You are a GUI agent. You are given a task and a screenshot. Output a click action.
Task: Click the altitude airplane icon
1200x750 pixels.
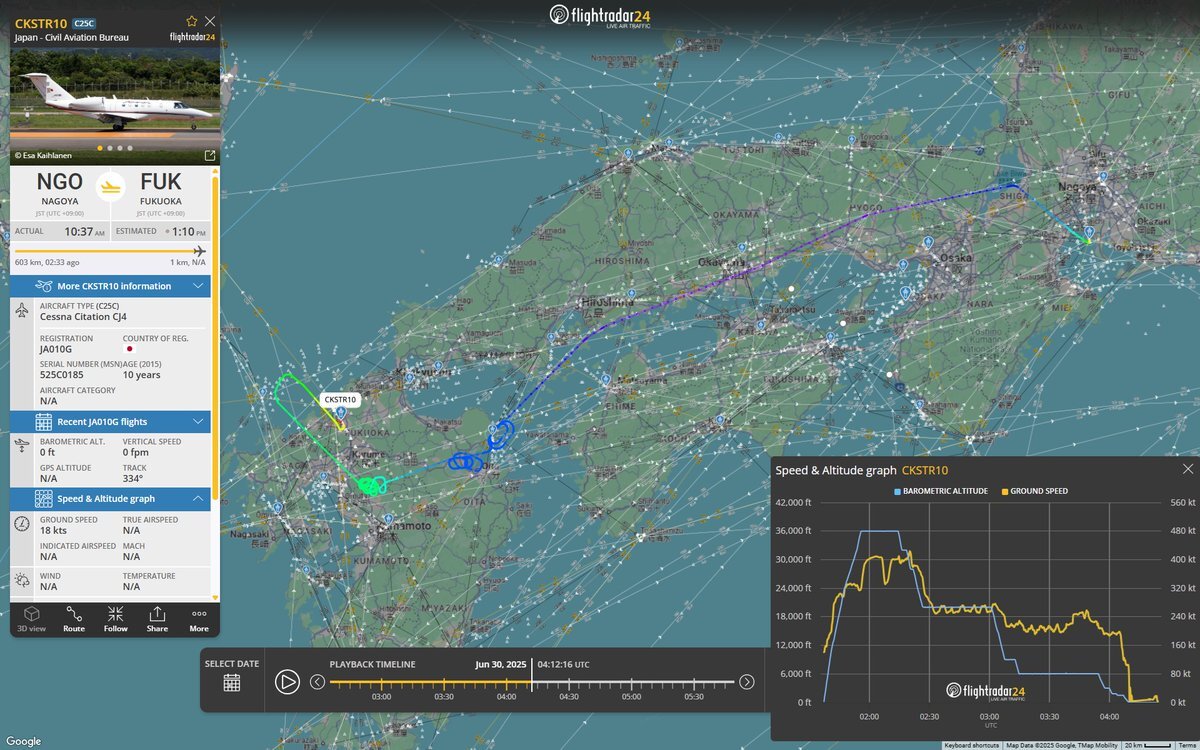(22, 447)
